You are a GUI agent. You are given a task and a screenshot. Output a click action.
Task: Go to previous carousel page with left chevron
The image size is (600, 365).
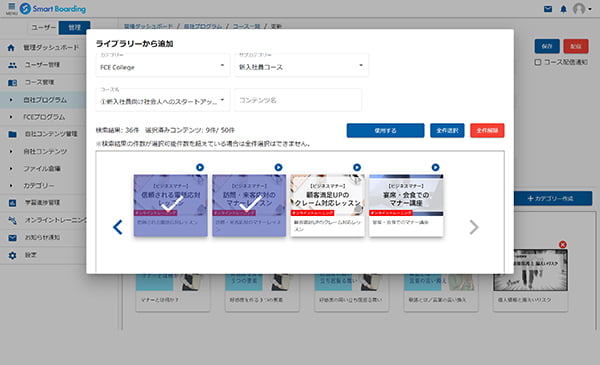(117, 227)
